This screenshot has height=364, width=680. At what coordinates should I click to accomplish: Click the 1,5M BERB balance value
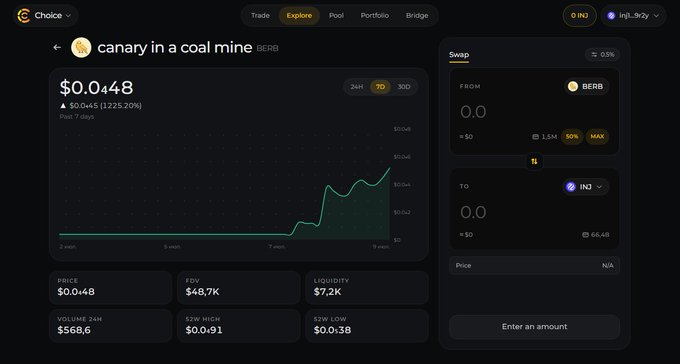pos(549,137)
